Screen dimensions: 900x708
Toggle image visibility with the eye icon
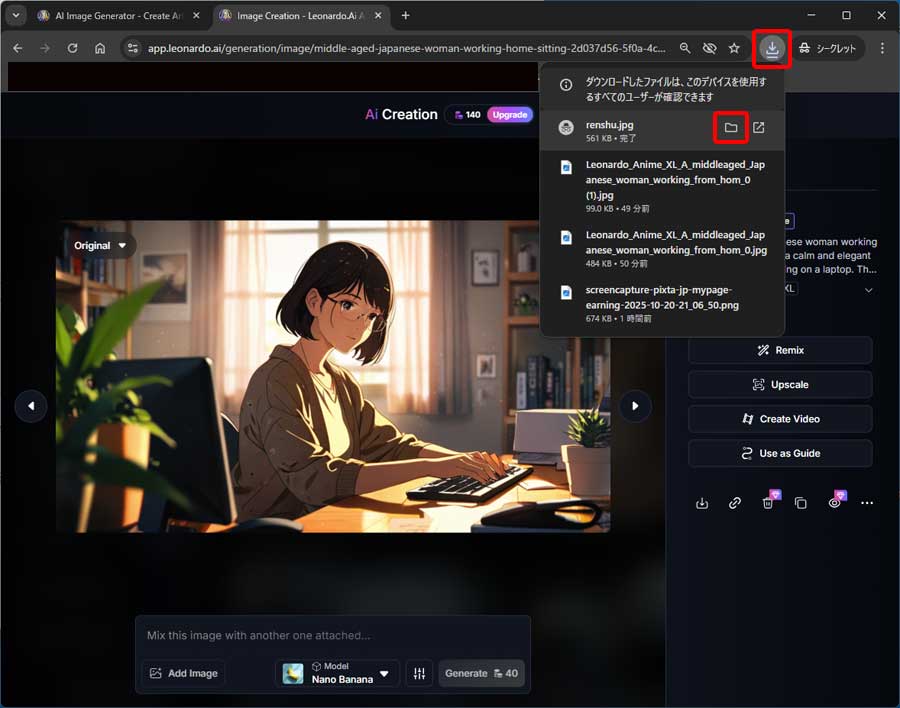pos(834,503)
